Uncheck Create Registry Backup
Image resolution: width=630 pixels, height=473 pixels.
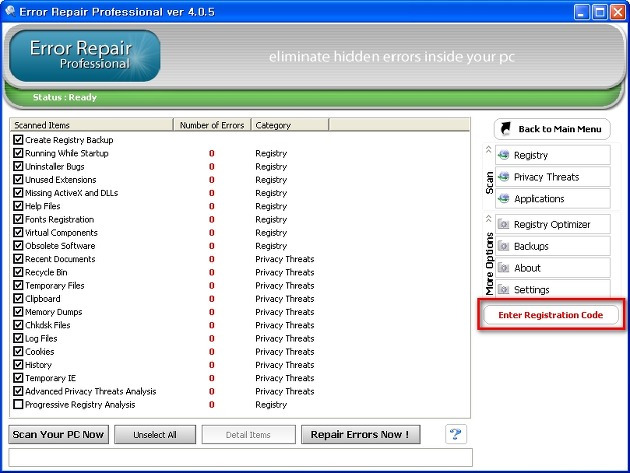(x=18, y=139)
